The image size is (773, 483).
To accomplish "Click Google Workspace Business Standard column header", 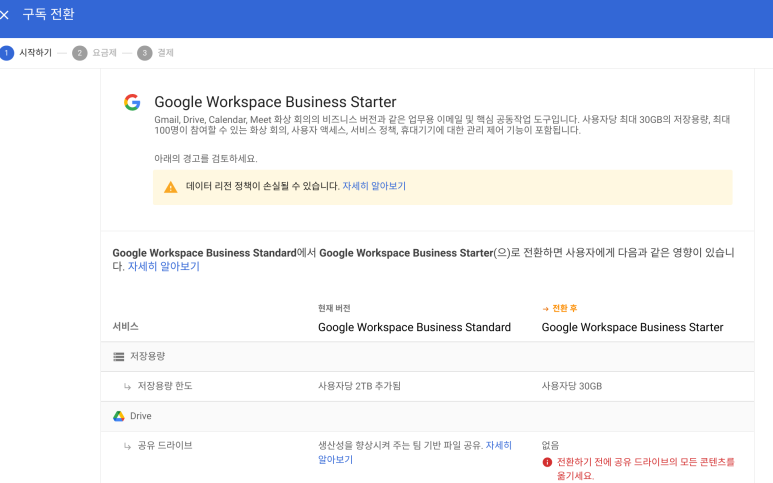I will click(414, 327).
